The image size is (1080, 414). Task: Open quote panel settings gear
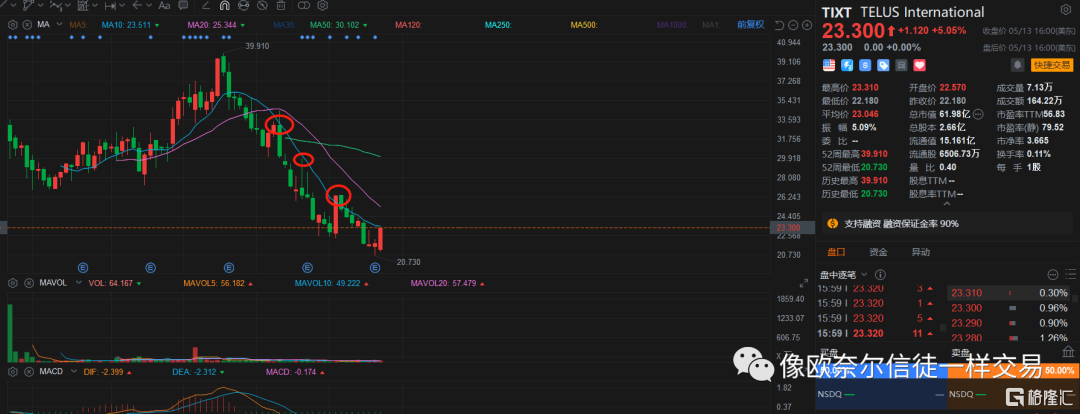[x=1067, y=11]
